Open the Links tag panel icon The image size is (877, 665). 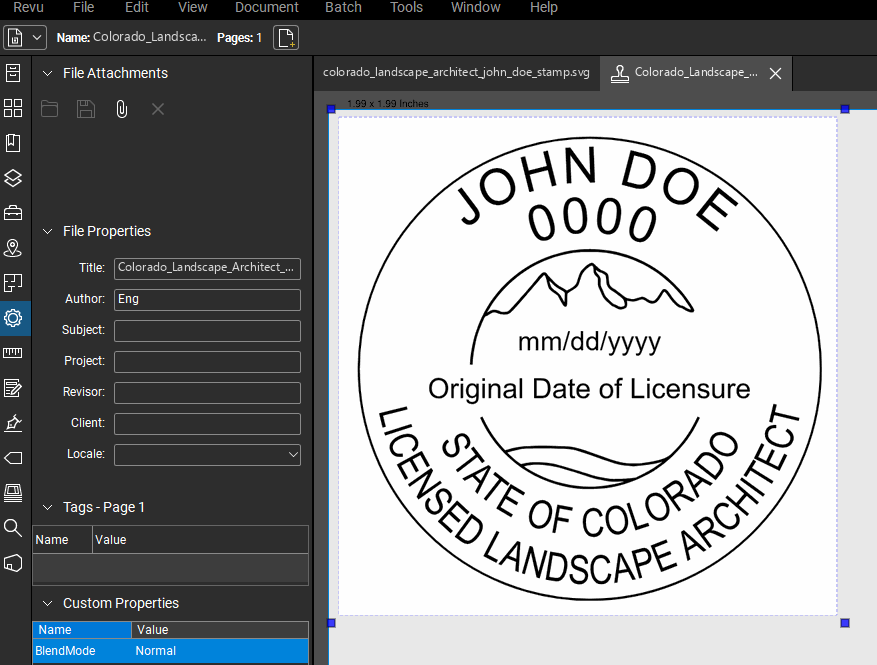pos(13,458)
